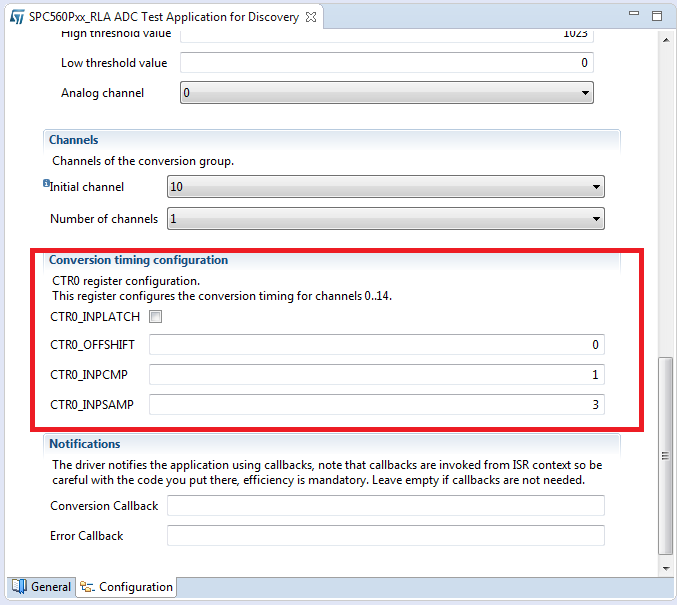Click the CTR0_INPLATCH label

tap(95, 317)
